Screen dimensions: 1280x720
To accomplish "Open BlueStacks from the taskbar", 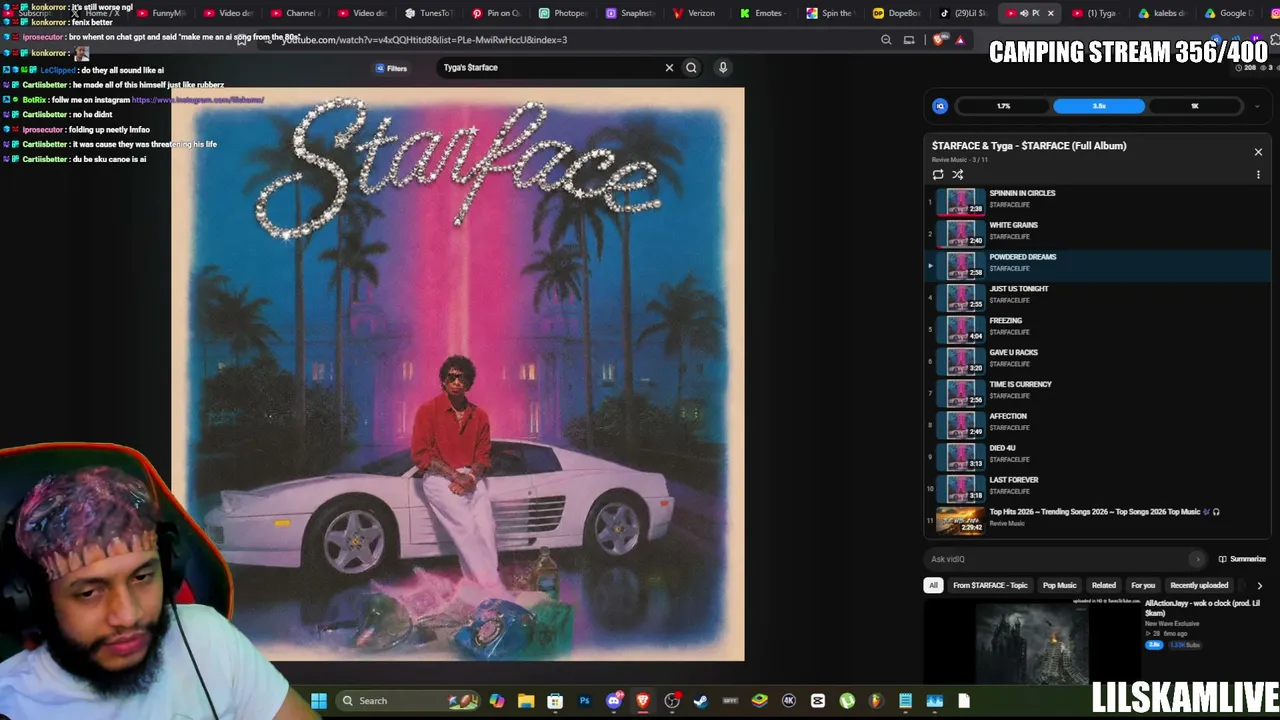I will tap(760, 701).
